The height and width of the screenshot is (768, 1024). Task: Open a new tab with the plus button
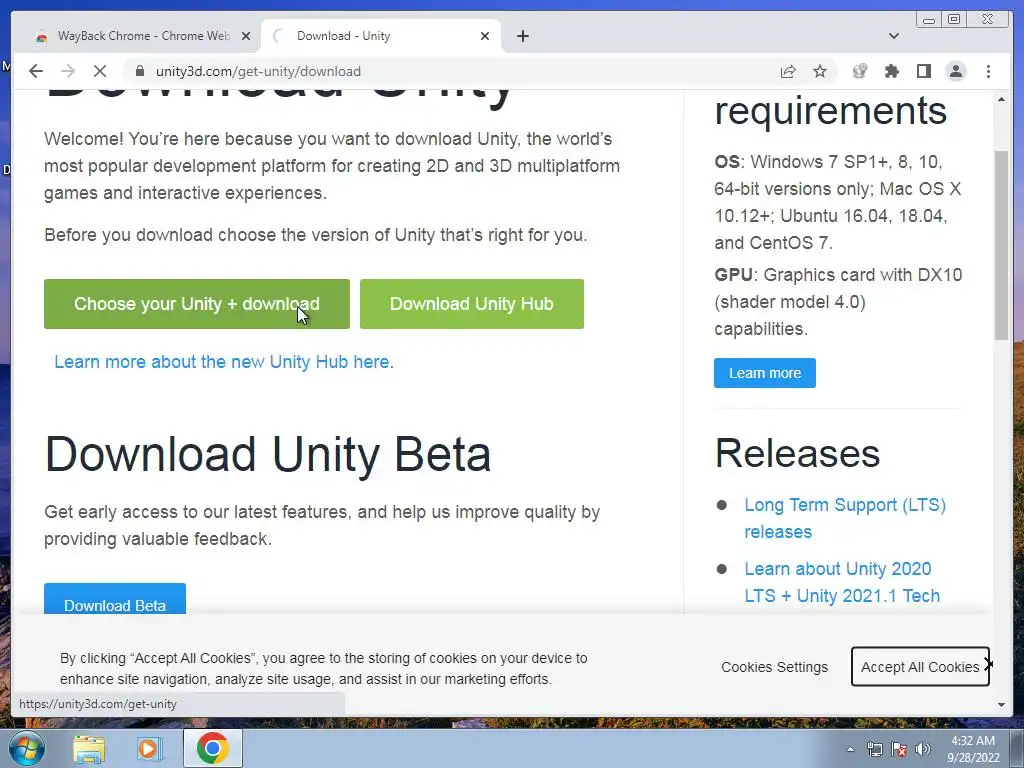click(x=522, y=36)
